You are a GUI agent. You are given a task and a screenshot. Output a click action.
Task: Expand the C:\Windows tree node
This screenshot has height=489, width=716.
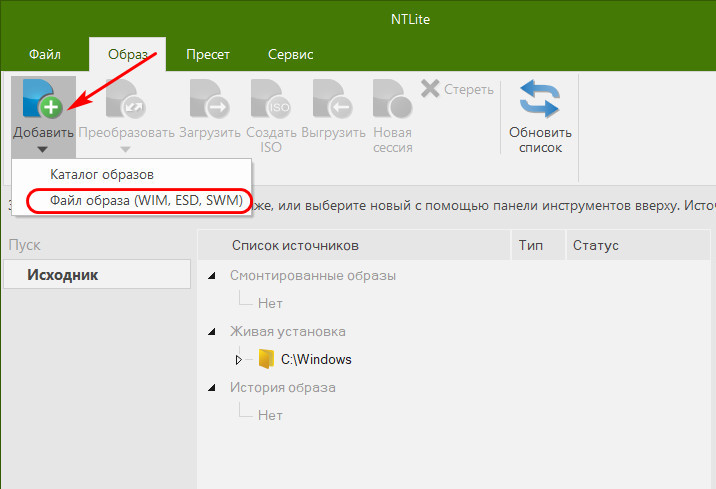238,360
